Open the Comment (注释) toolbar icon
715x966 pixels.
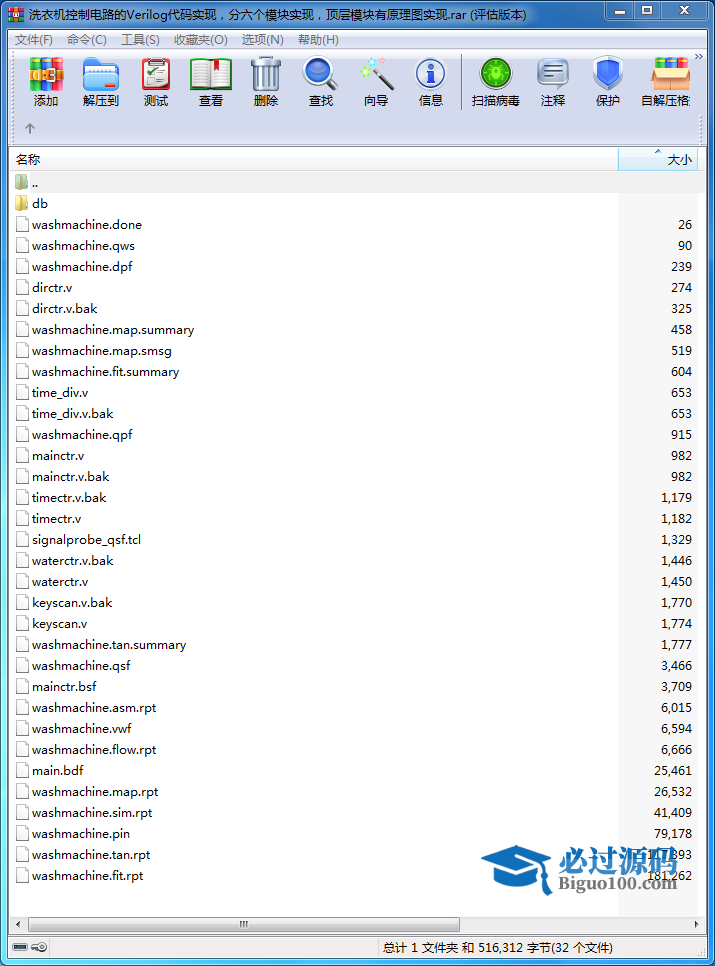pyautogui.click(x=553, y=81)
